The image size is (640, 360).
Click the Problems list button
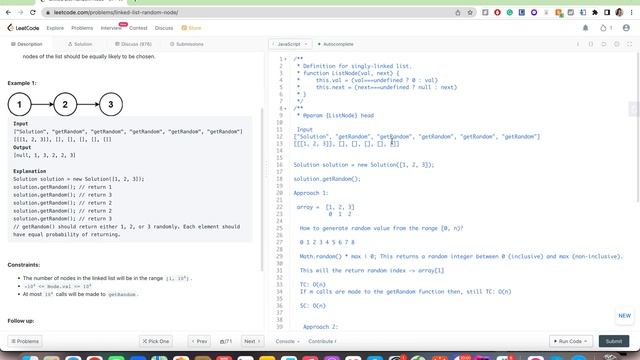coord(25,341)
